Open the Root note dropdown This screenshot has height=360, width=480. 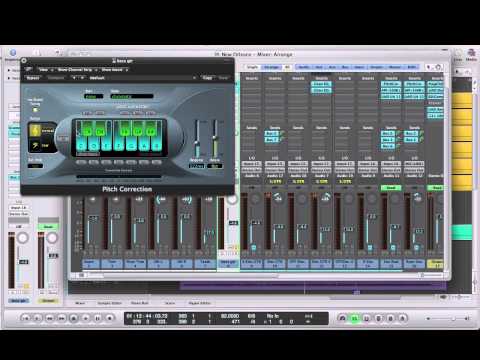tap(93, 96)
